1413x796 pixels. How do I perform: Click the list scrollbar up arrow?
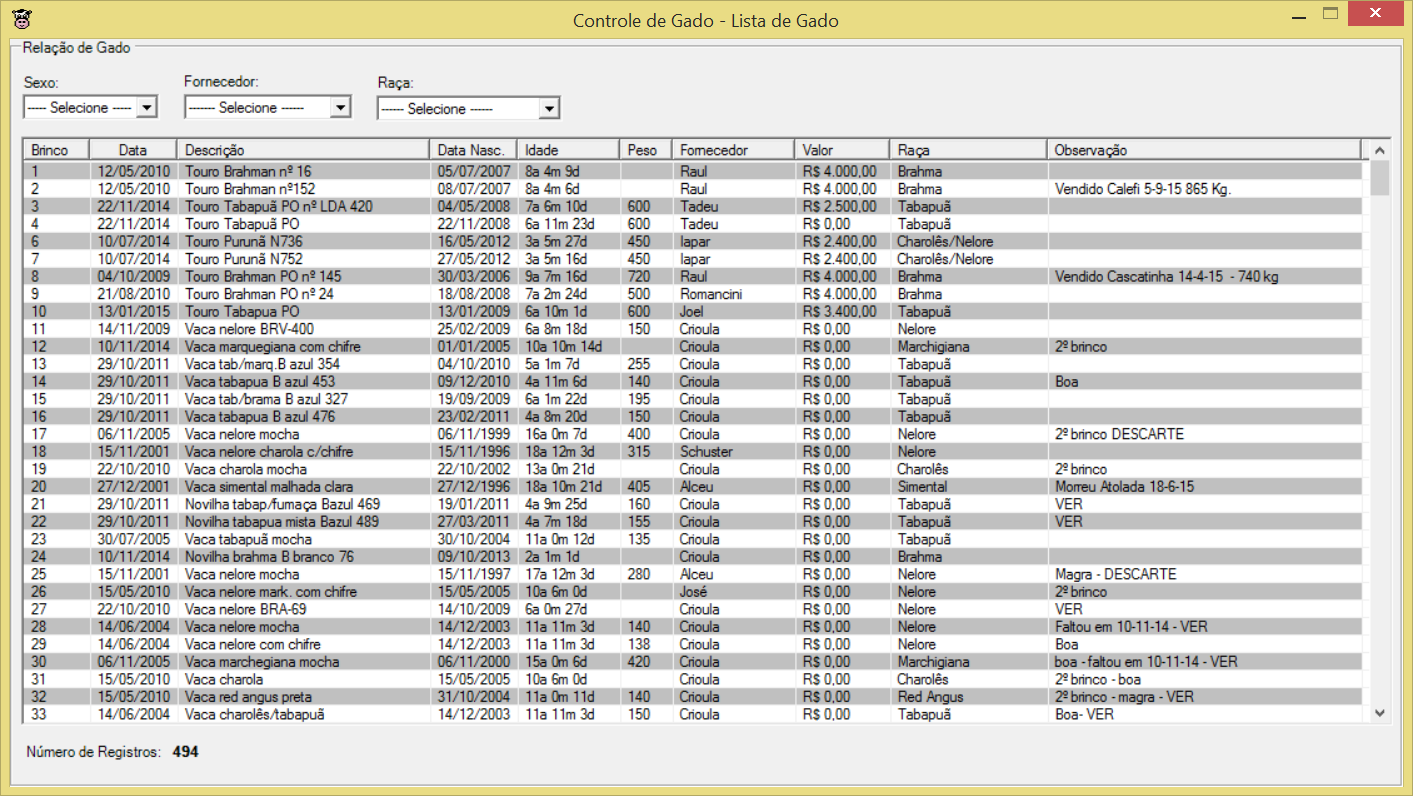1380,150
